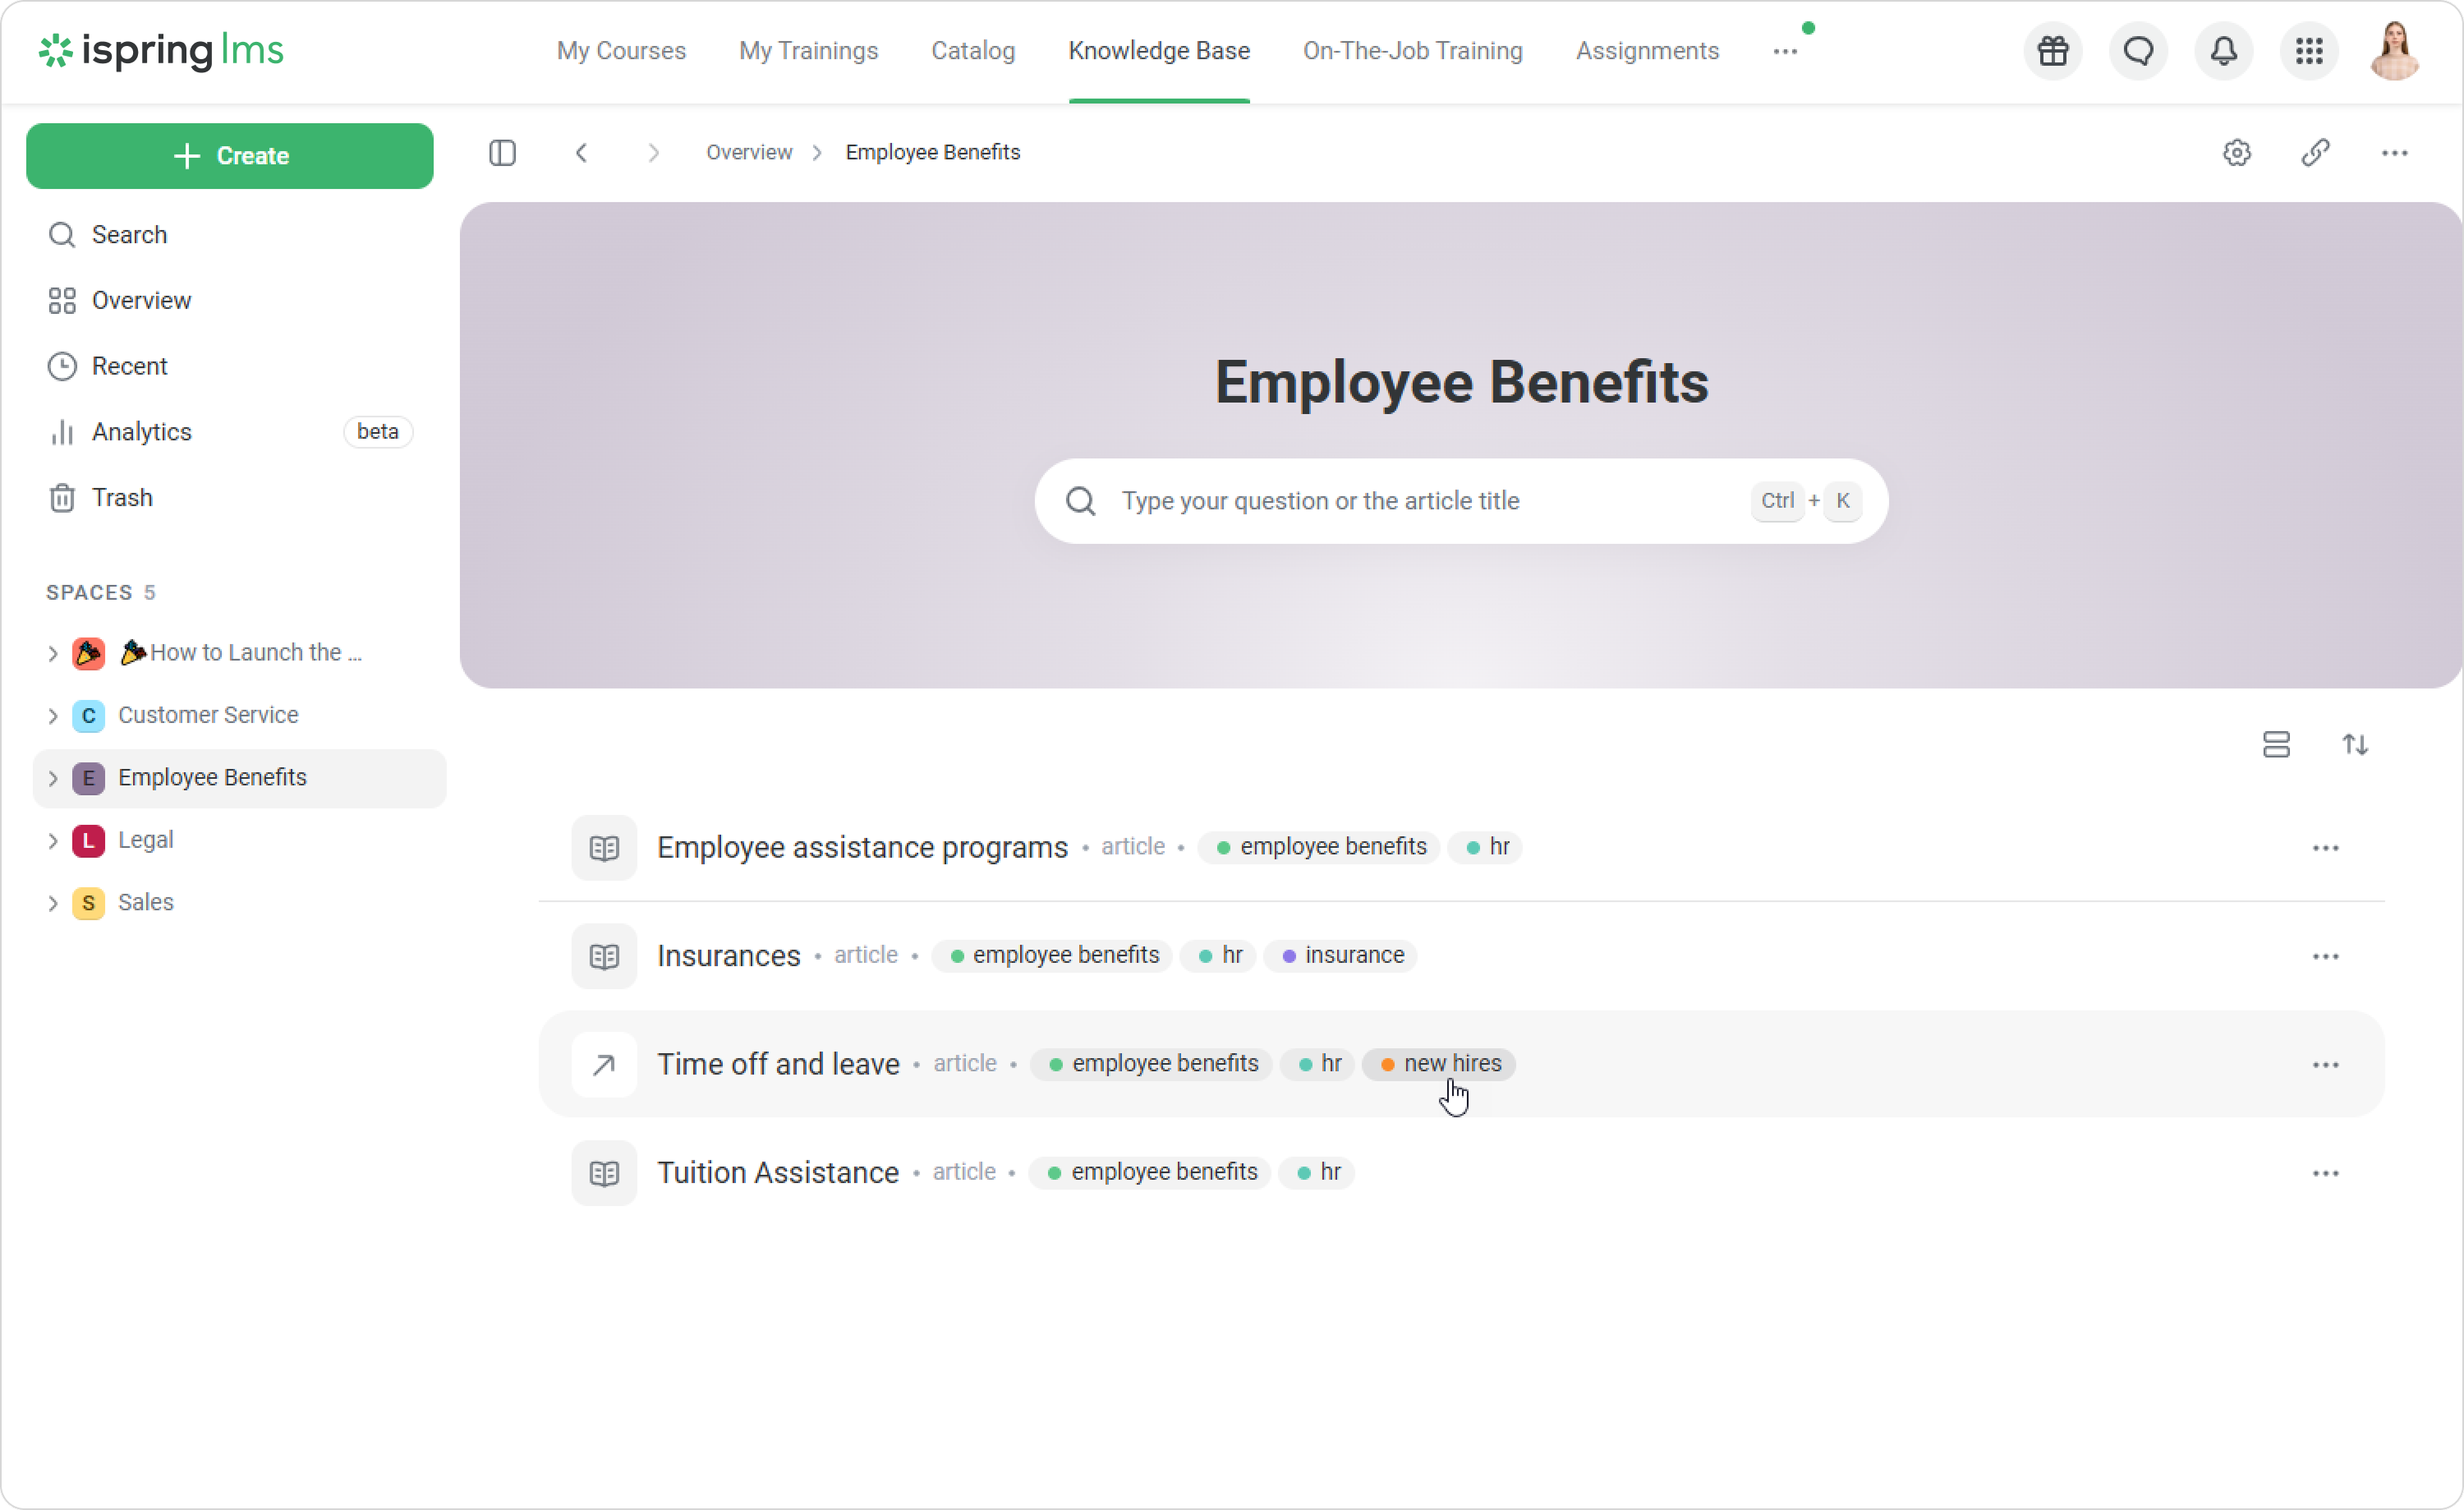Switch the list view layout icon

coord(2276,745)
